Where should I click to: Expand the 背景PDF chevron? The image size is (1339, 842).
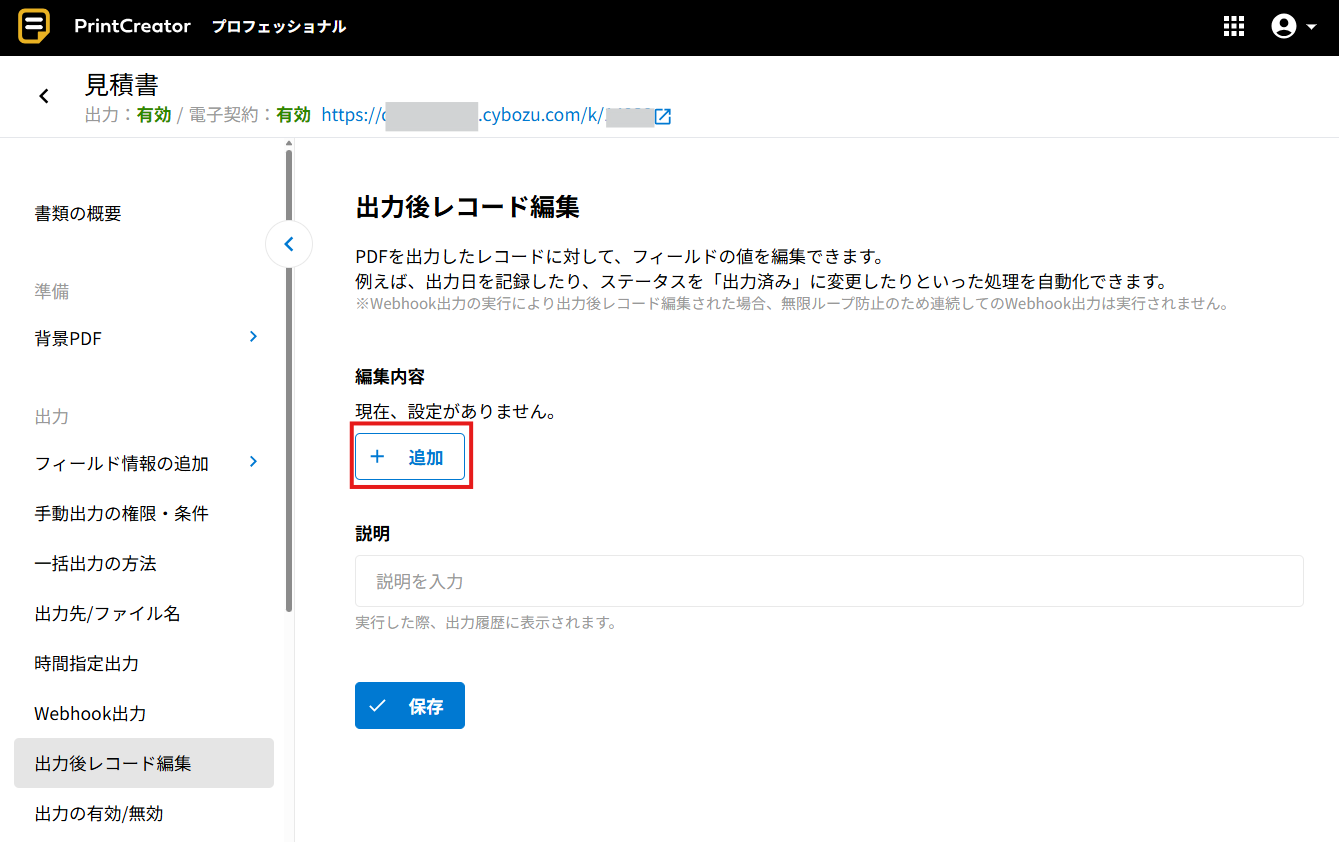(253, 337)
